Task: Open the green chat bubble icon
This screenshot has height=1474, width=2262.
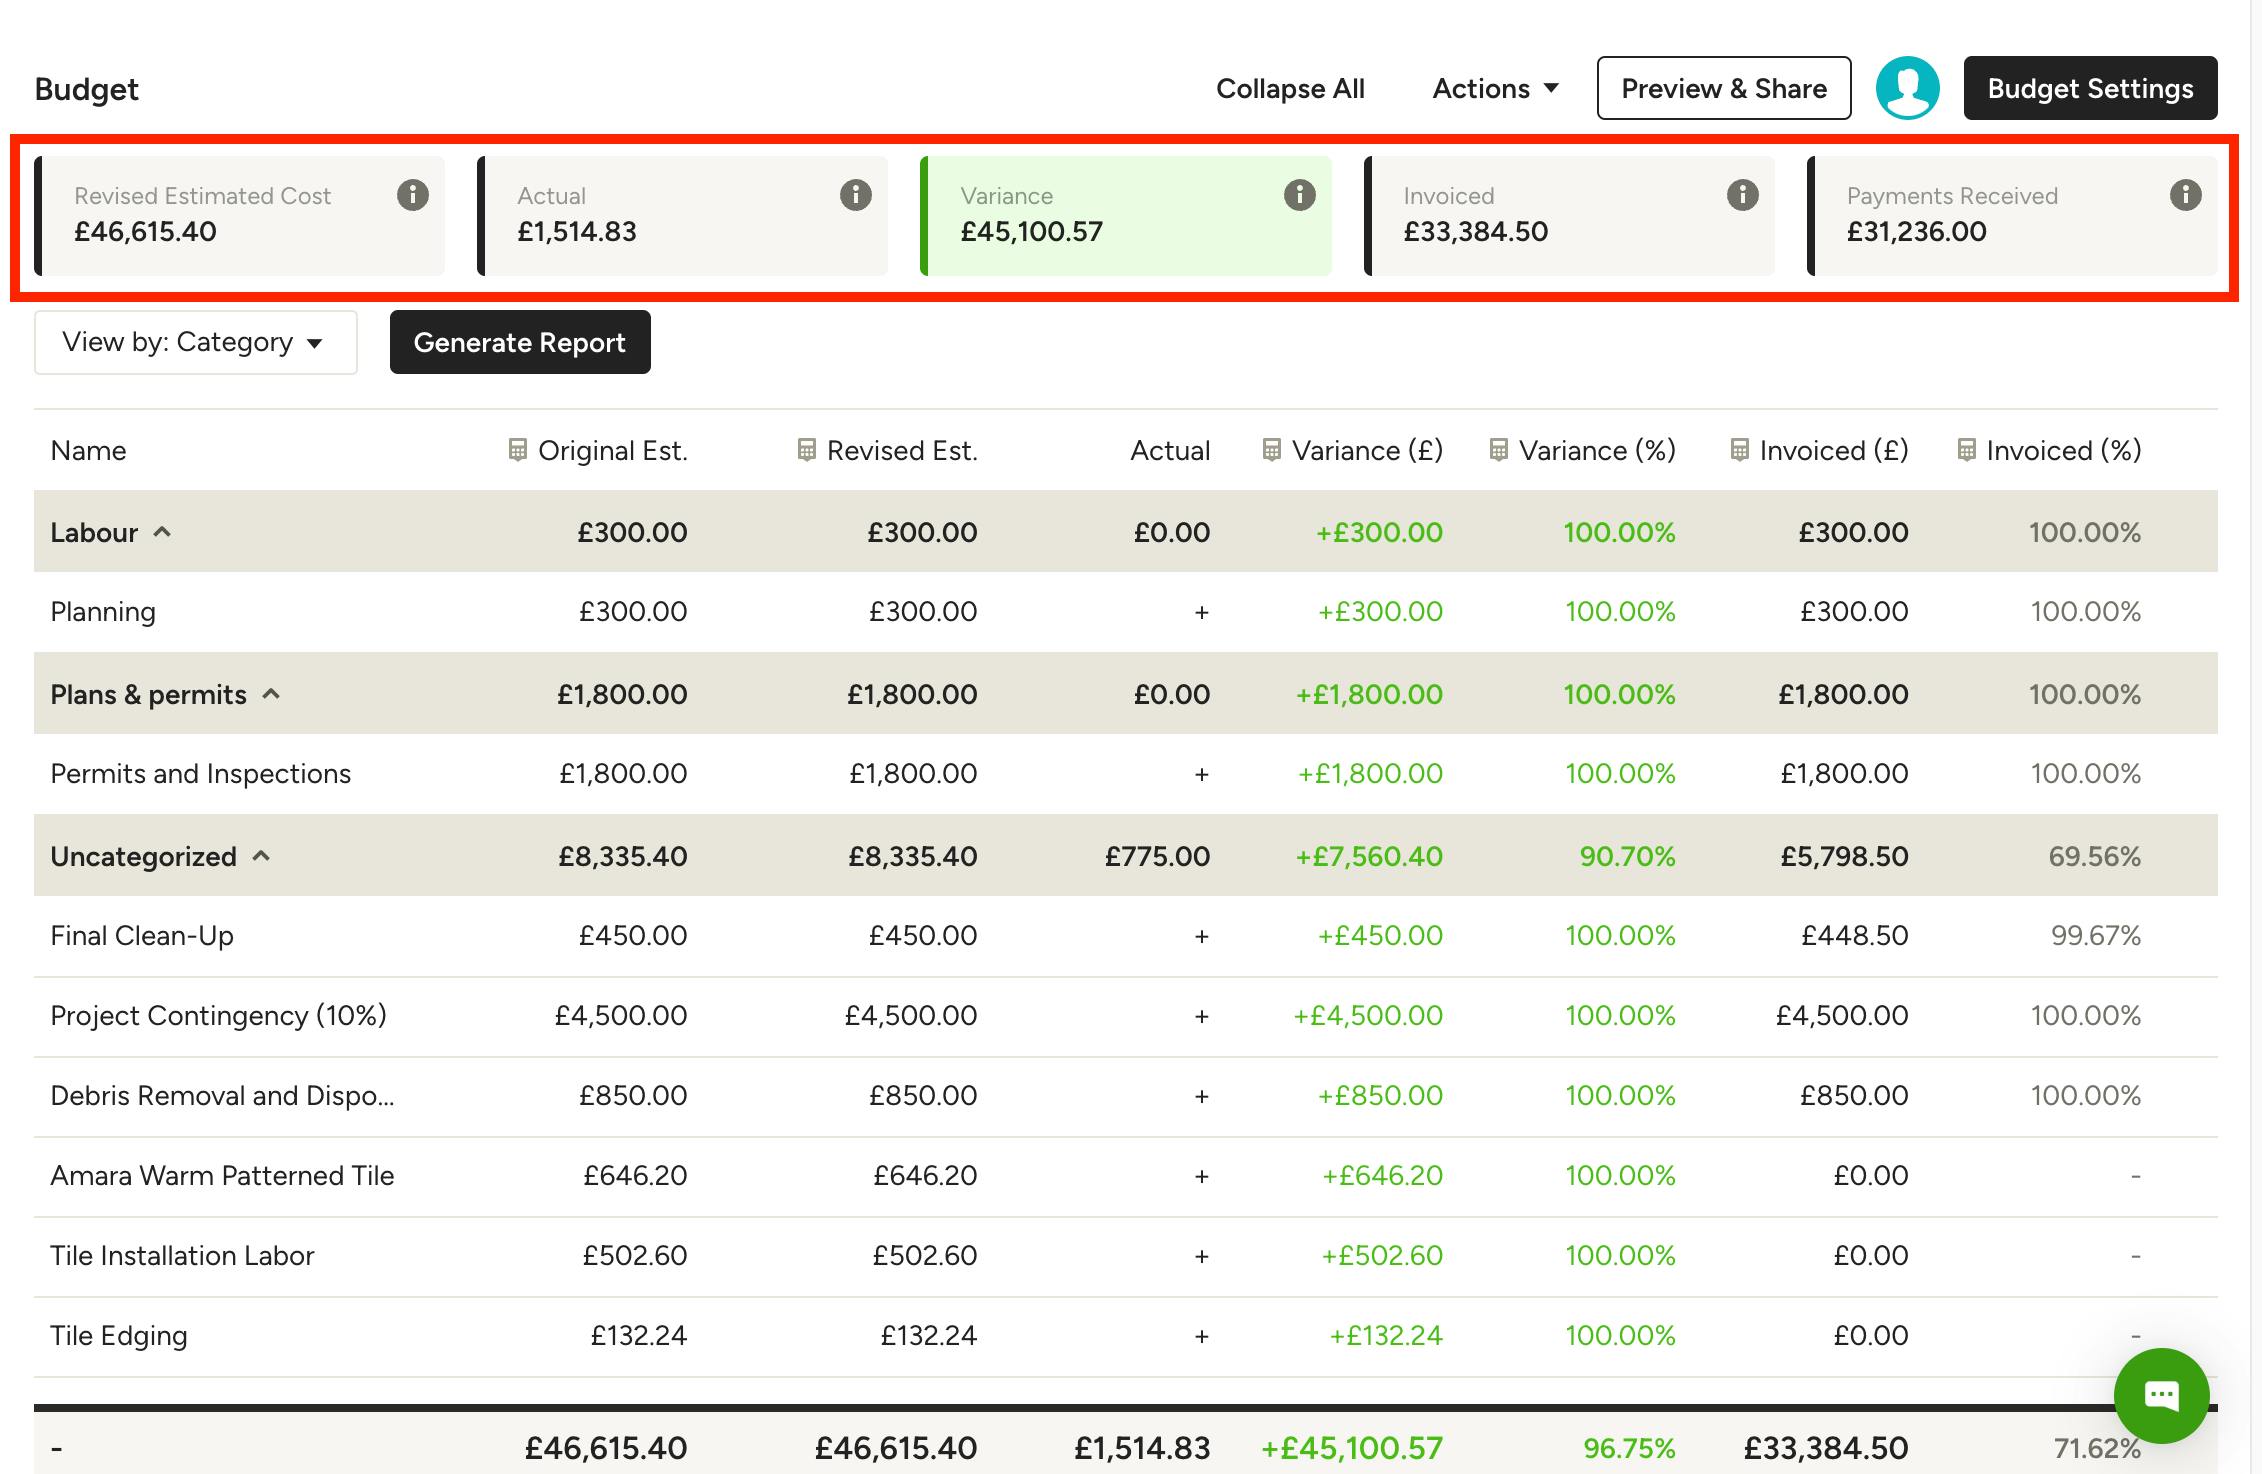Action: (x=2161, y=1395)
